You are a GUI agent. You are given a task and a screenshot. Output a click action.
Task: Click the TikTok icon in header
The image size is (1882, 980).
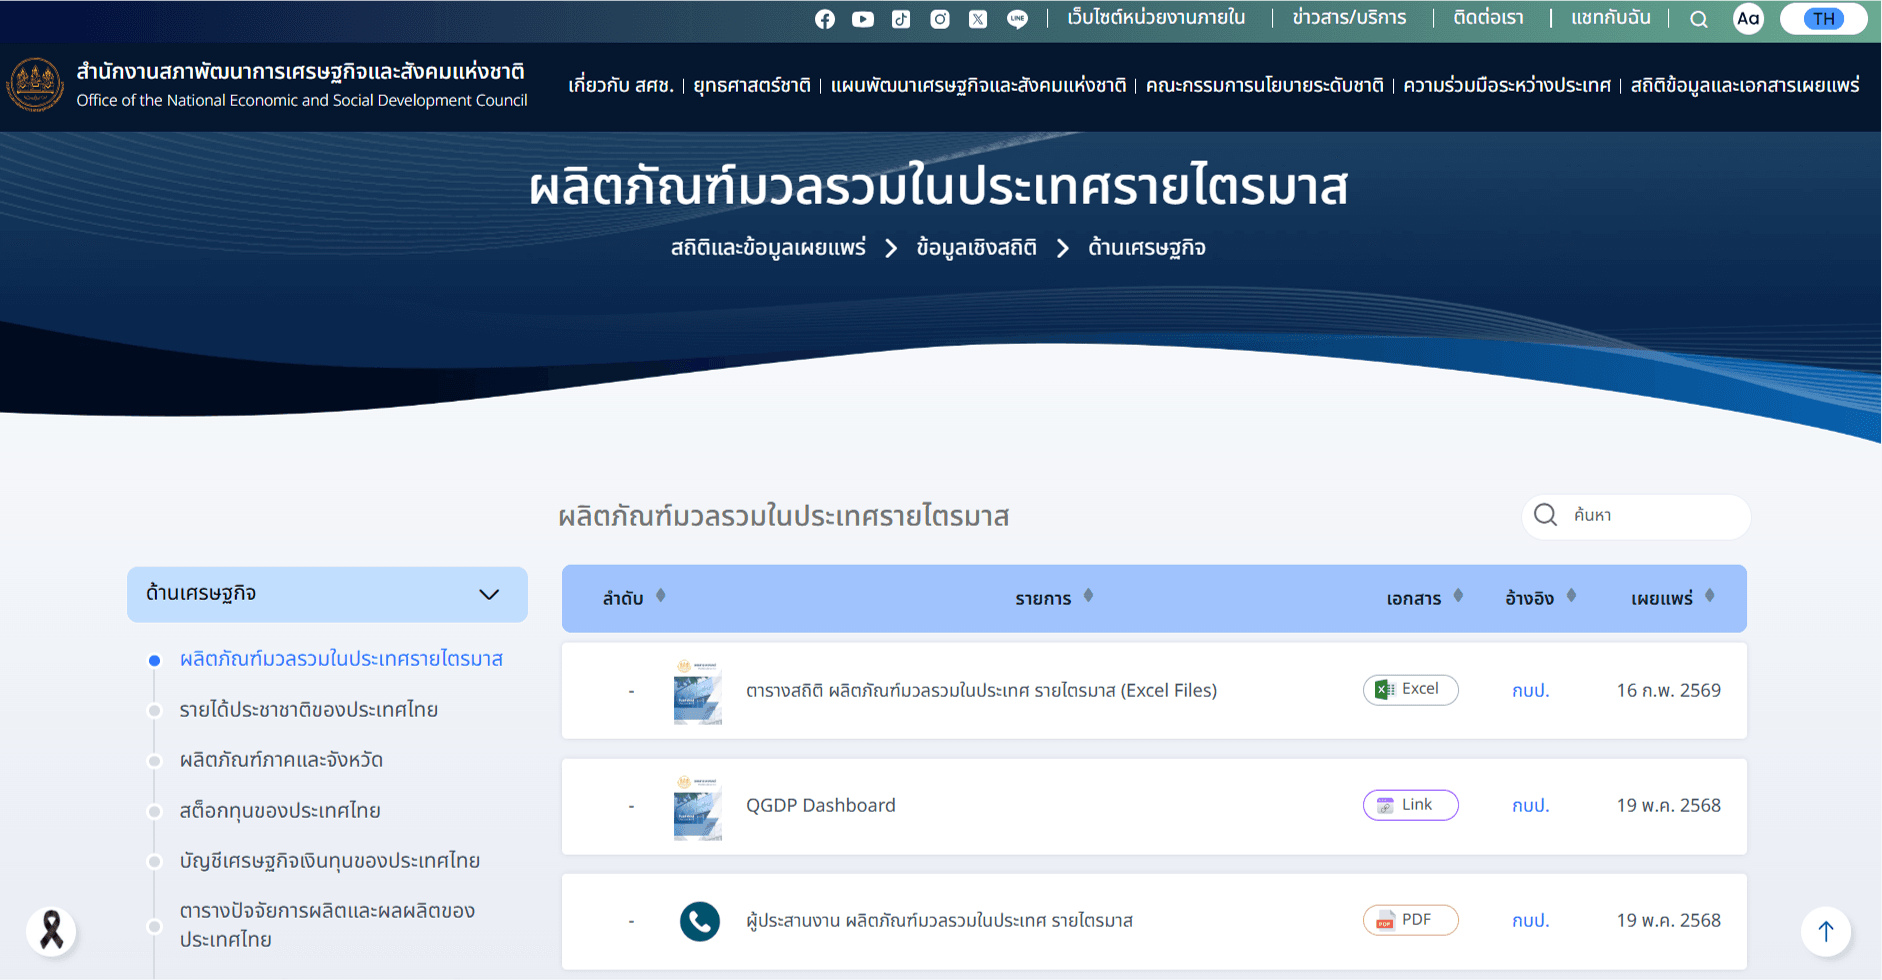901,19
